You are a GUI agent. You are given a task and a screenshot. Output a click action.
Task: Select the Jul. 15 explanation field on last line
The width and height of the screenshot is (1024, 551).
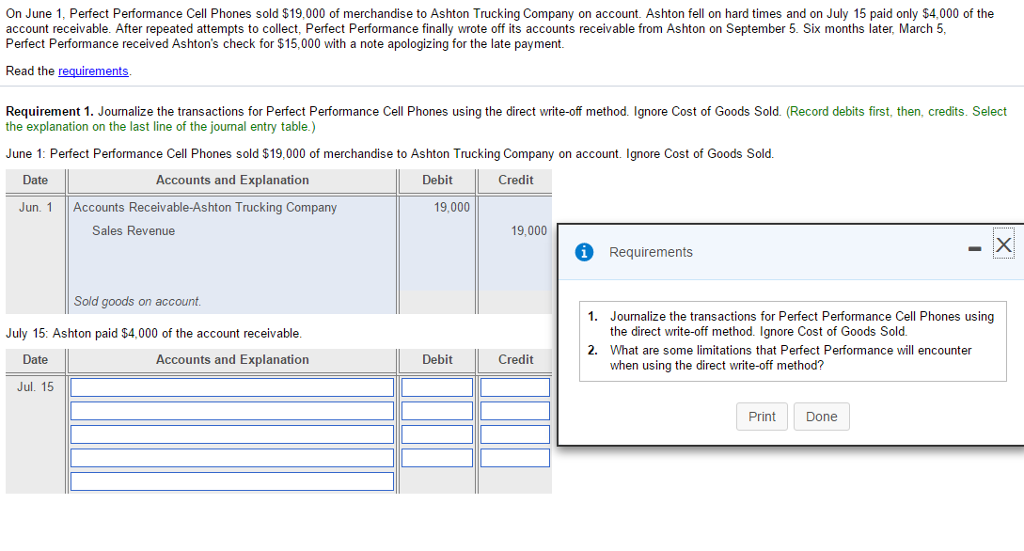[x=232, y=481]
